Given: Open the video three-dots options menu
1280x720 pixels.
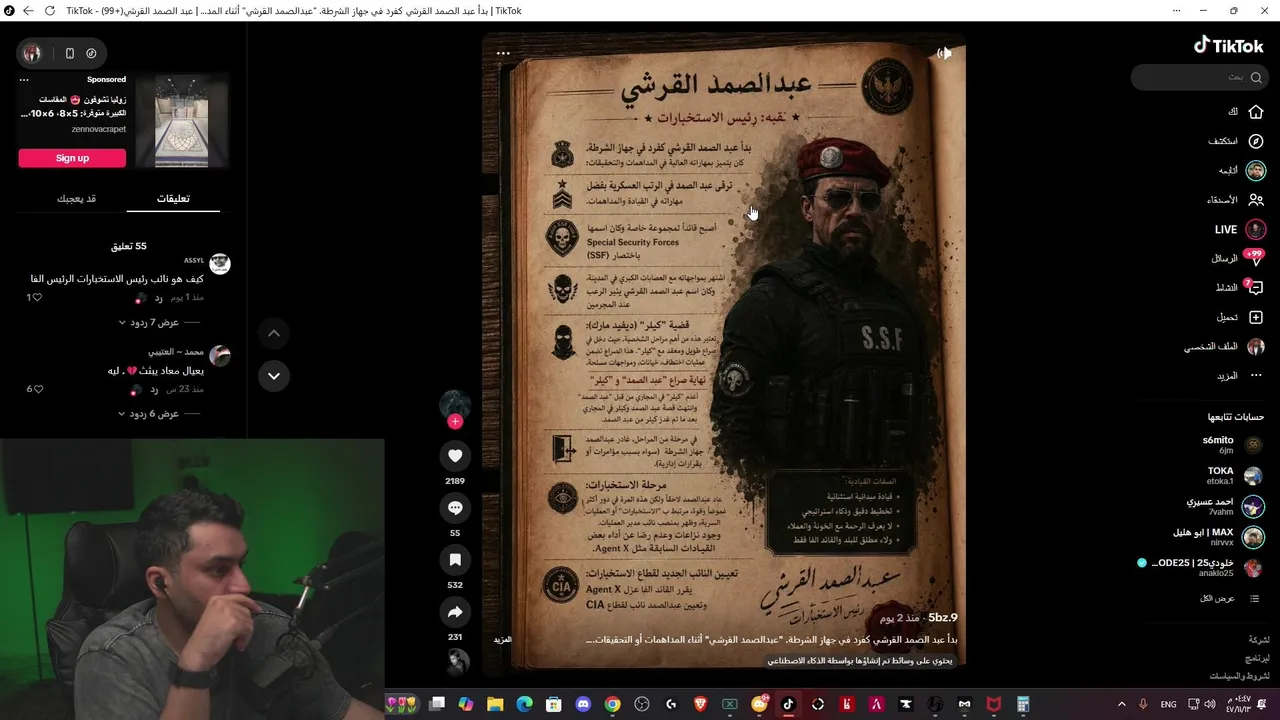Looking at the screenshot, I should click(x=503, y=53).
